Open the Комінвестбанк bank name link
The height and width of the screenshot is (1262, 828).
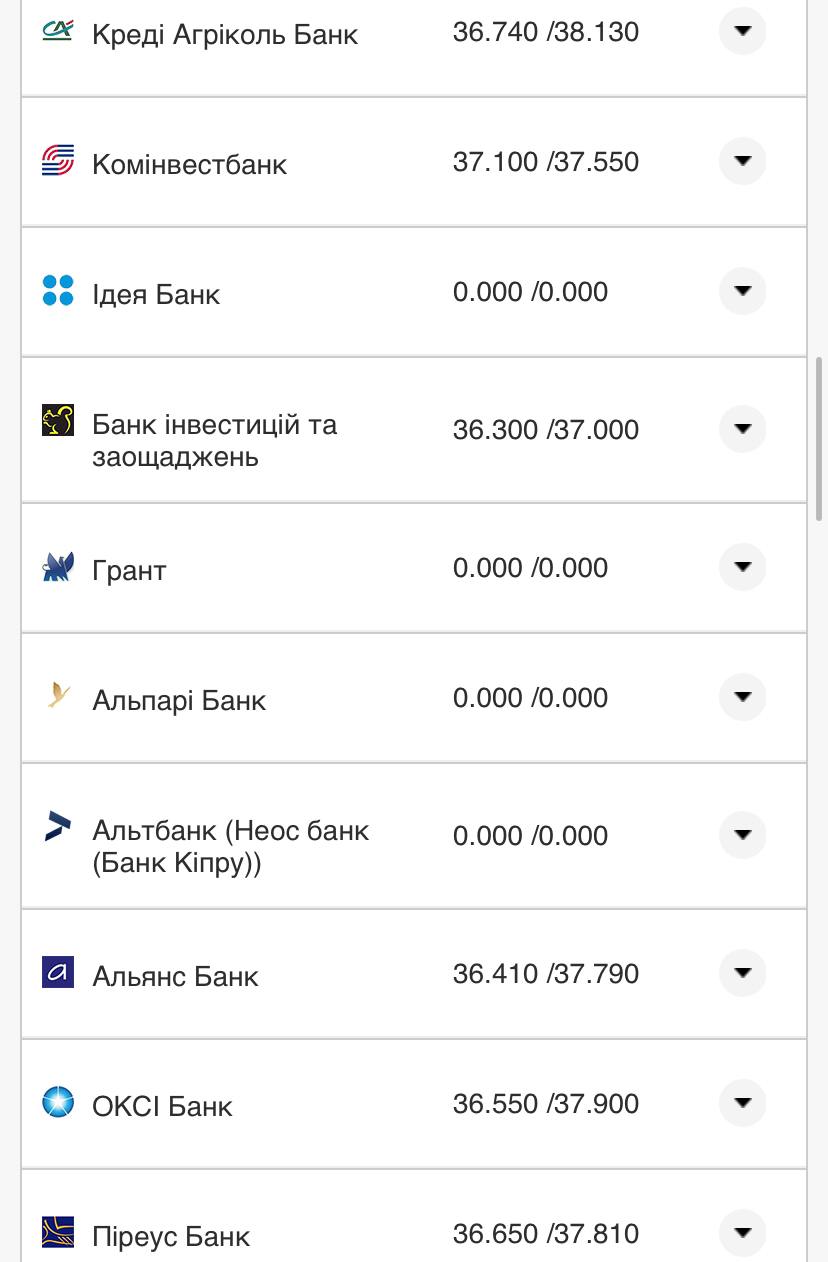click(189, 164)
